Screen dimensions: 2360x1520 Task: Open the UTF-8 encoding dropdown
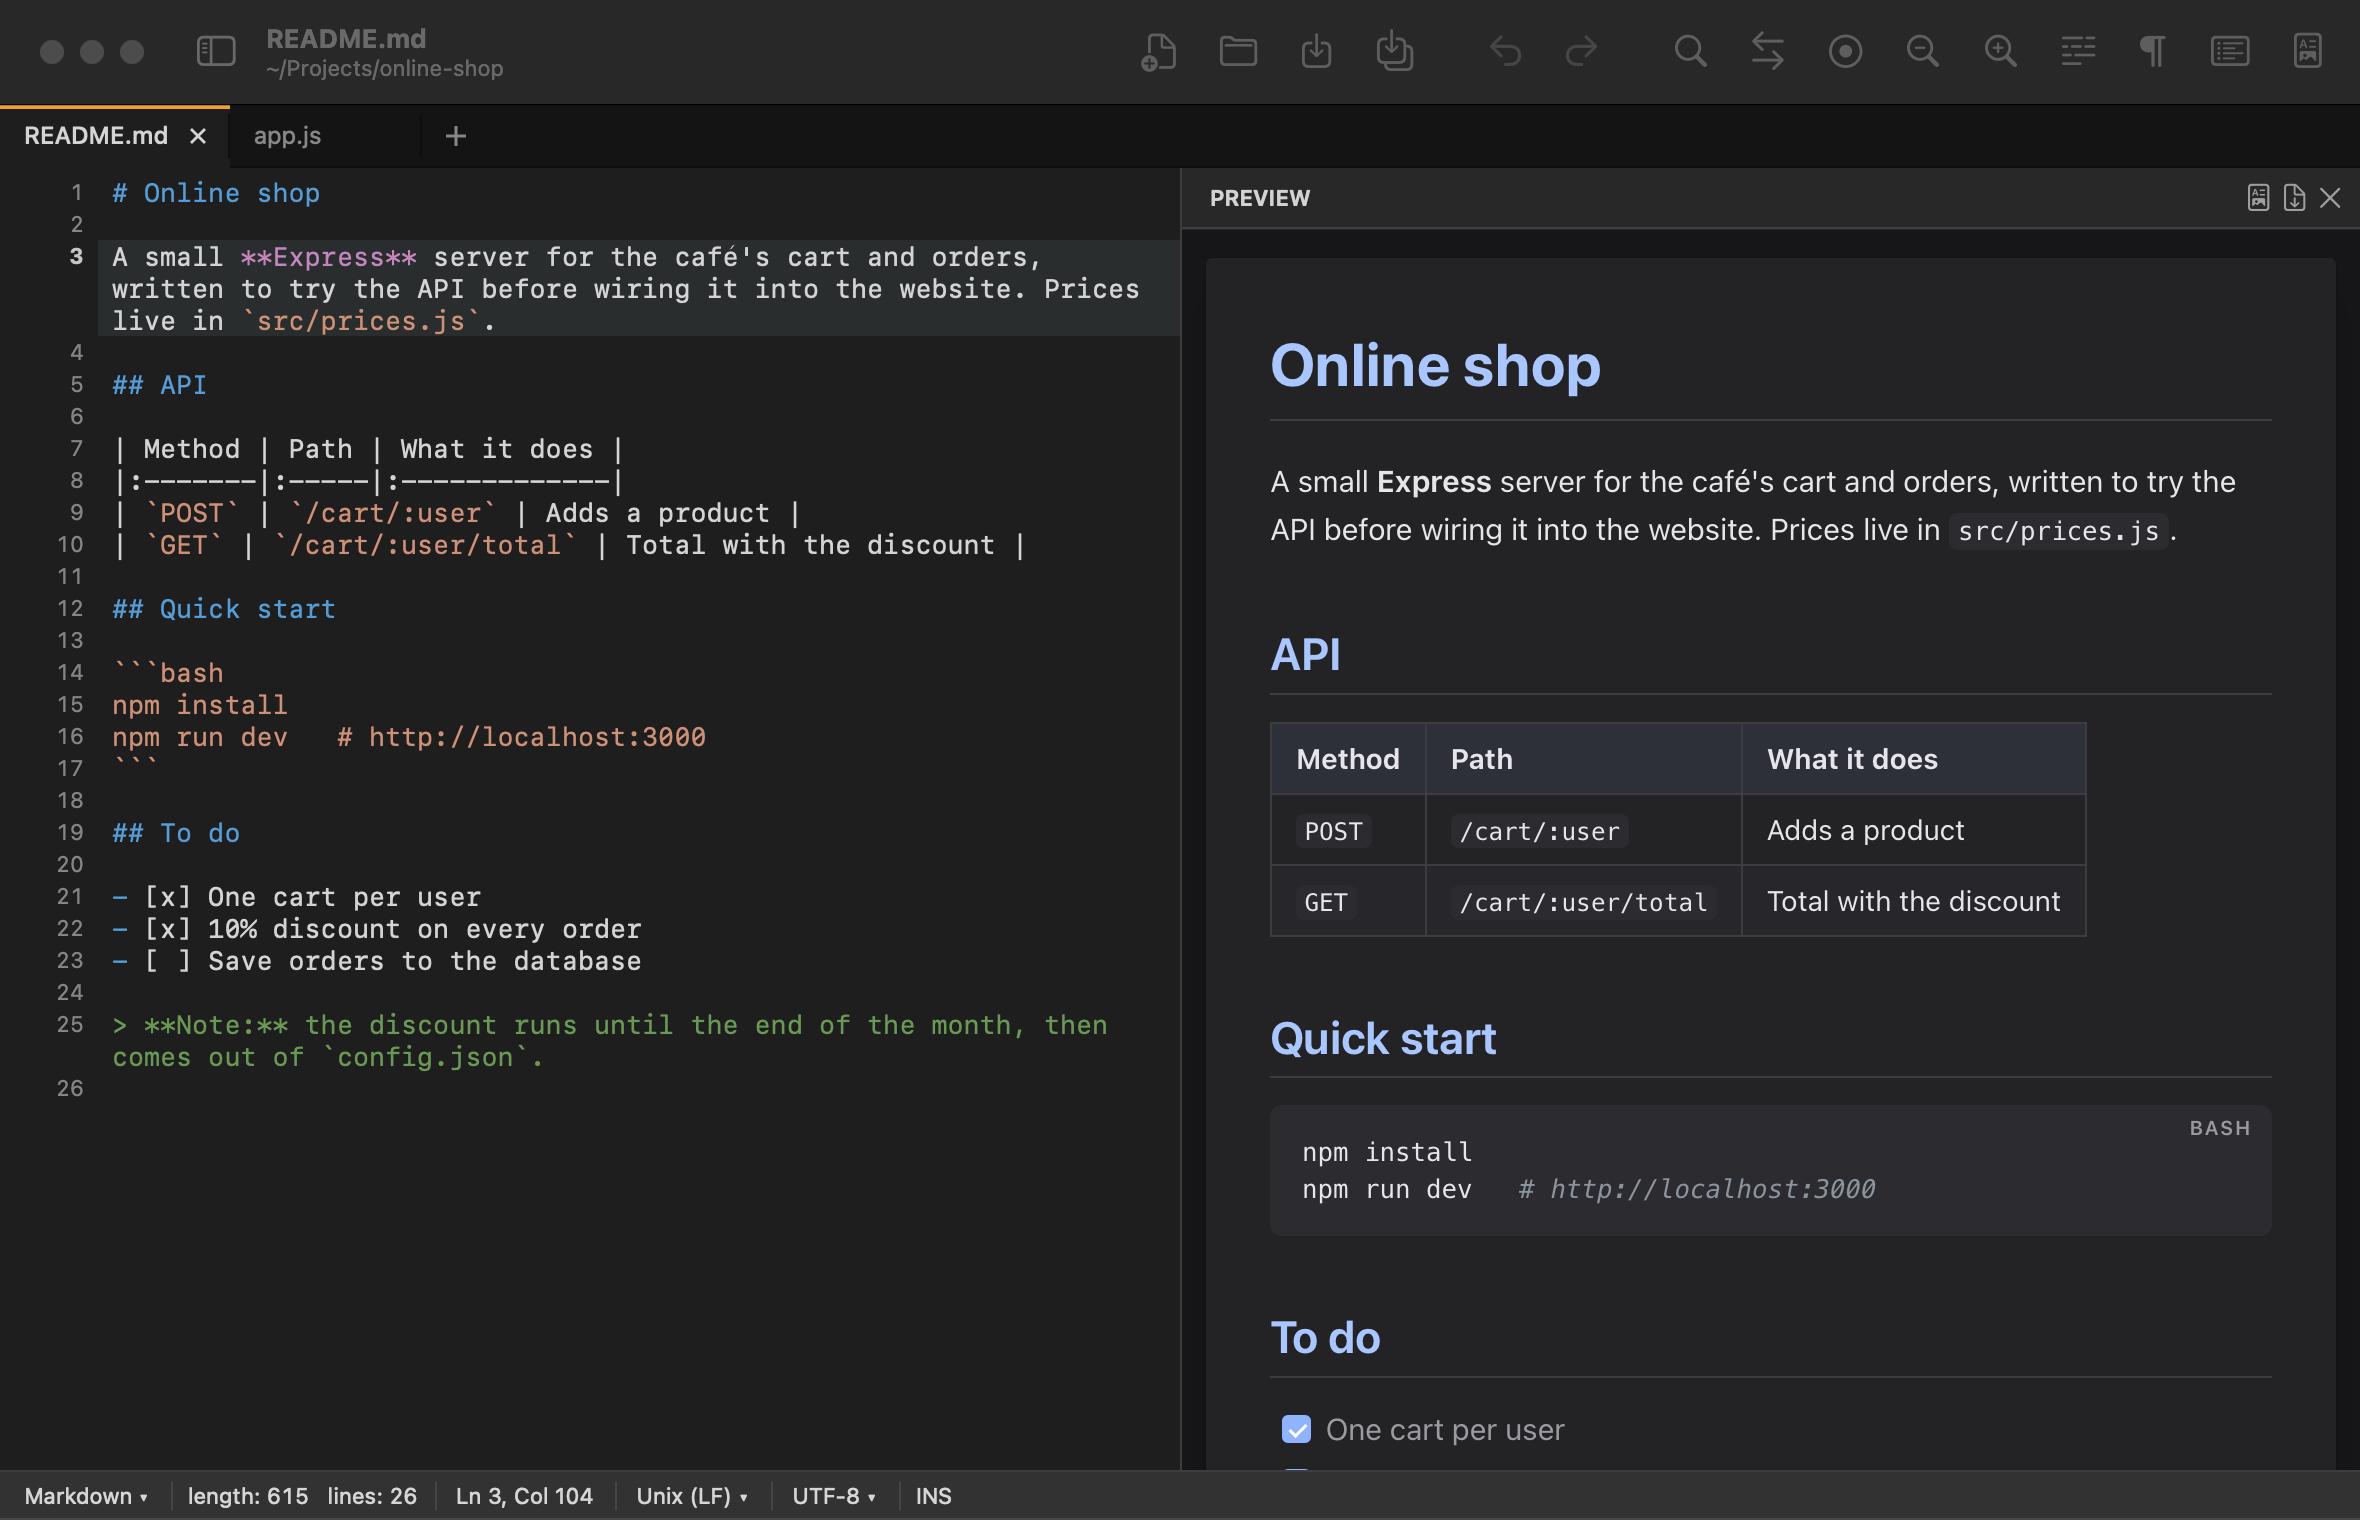coord(834,1496)
